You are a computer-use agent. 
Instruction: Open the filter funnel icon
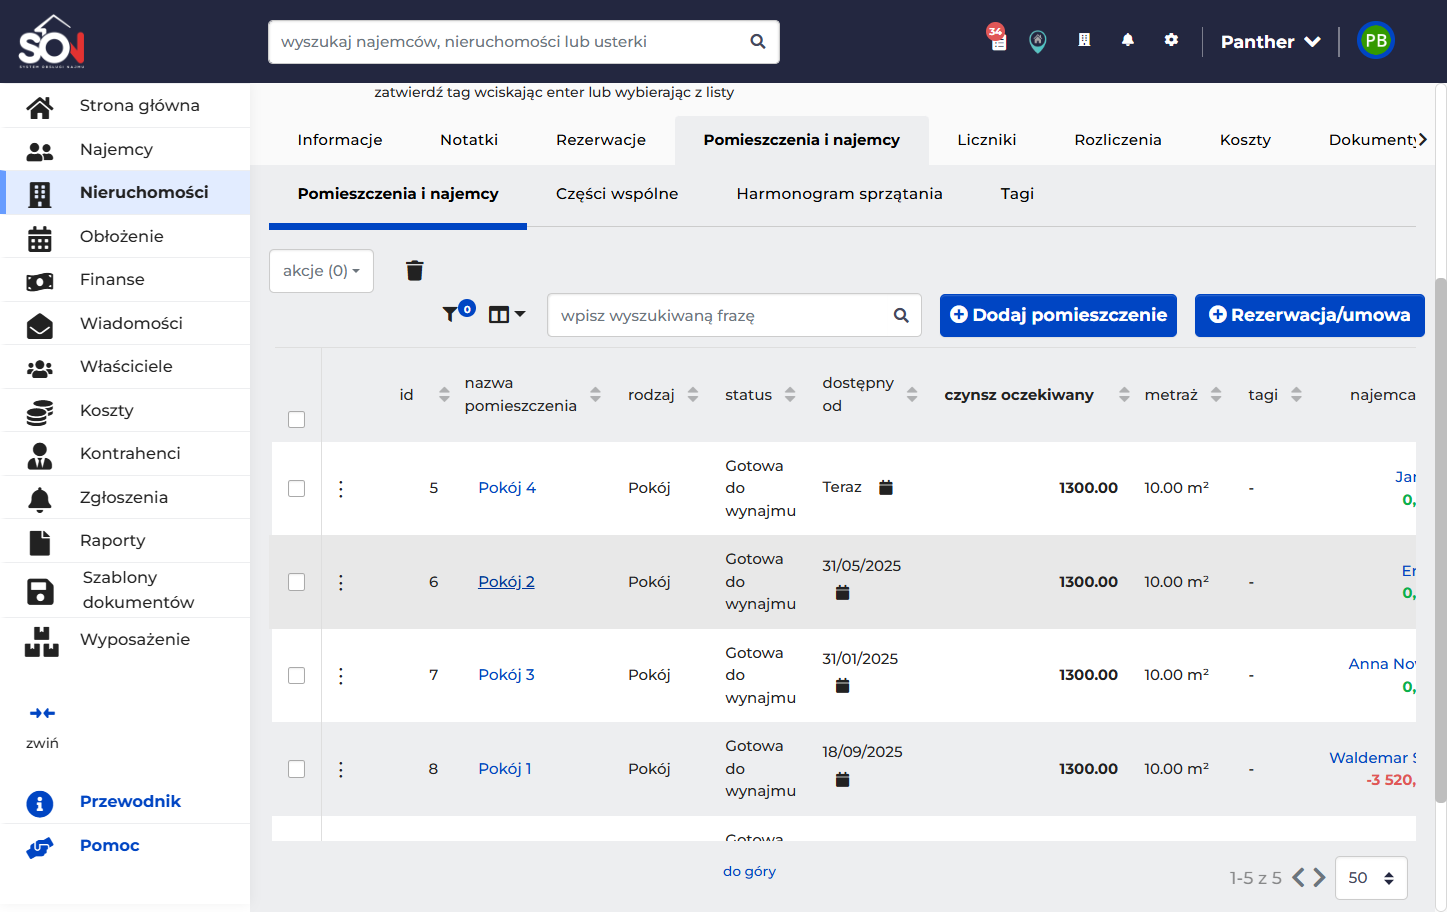point(451,314)
